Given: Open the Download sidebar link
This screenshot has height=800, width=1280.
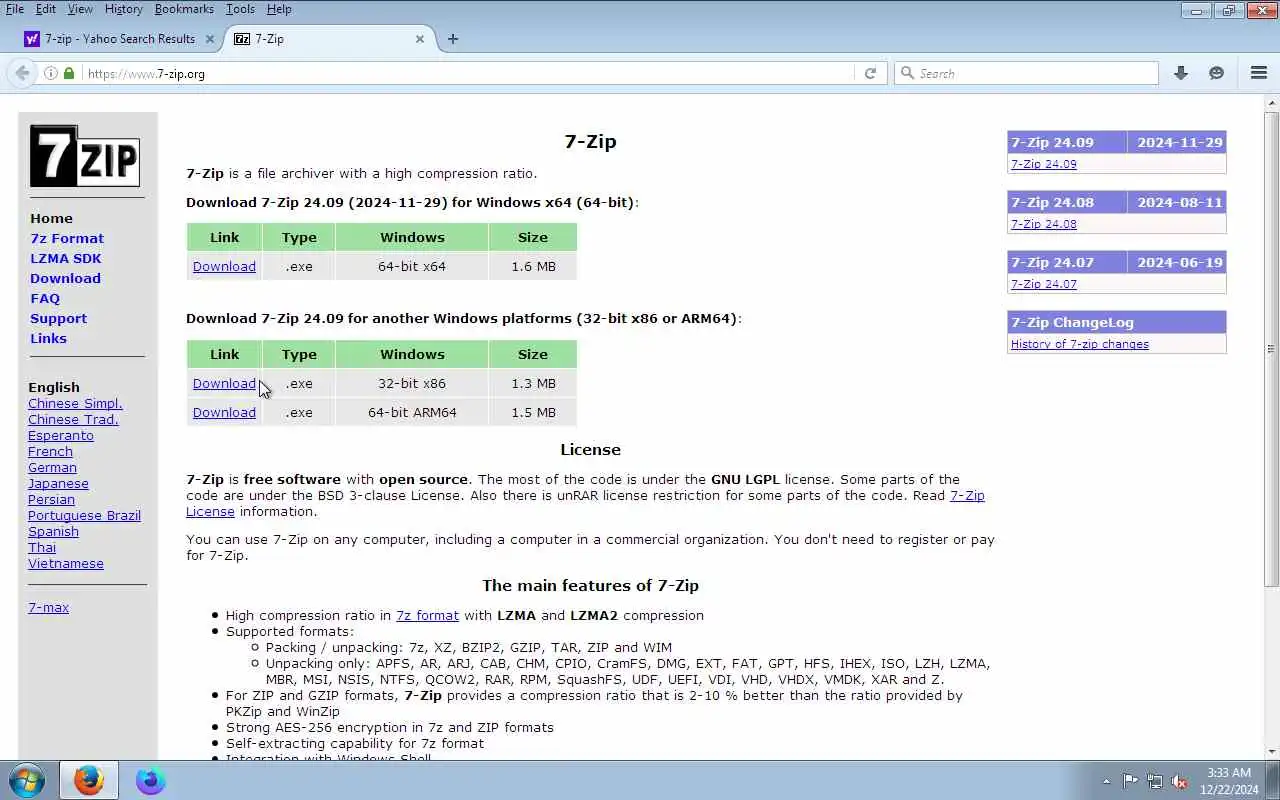Looking at the screenshot, I should (x=65, y=278).
